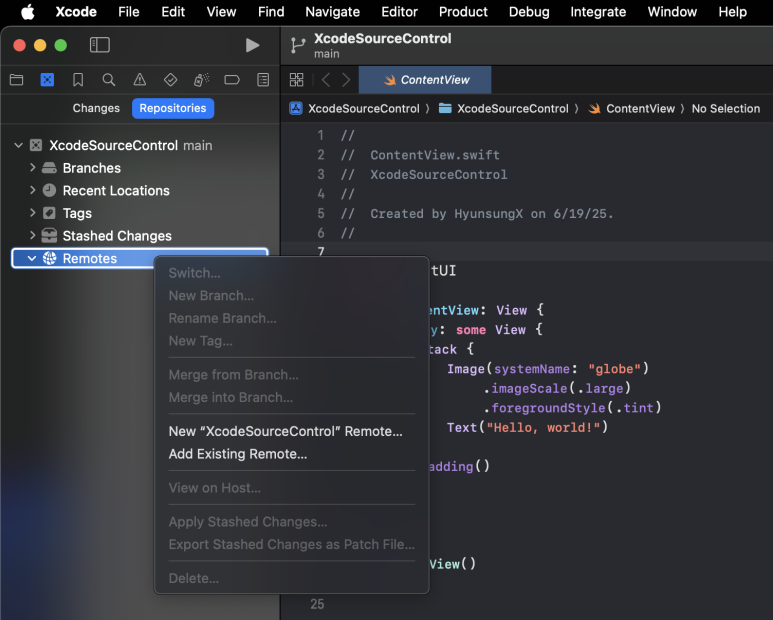The height and width of the screenshot is (620, 773).
Task: Switch to the Changes tab
Action: pos(96,108)
